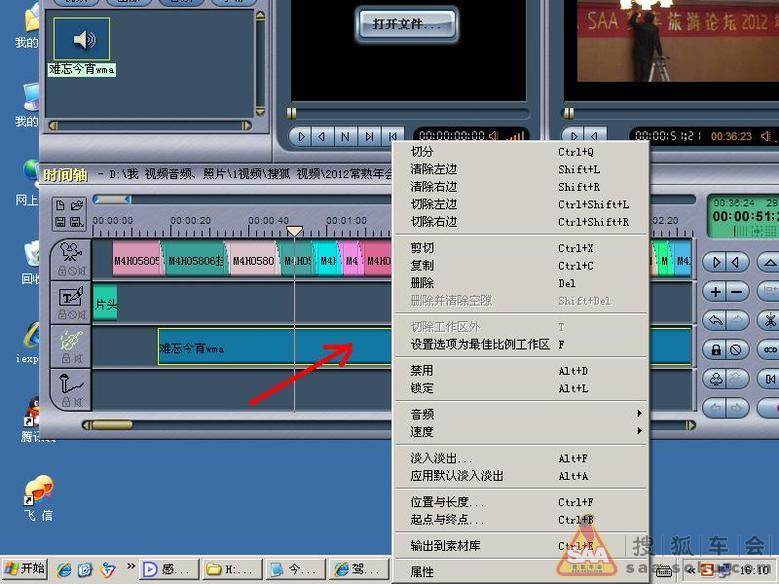Screen dimensions: 779x584
Task: Click the zoom-in plus button
Action: pos(714,291)
